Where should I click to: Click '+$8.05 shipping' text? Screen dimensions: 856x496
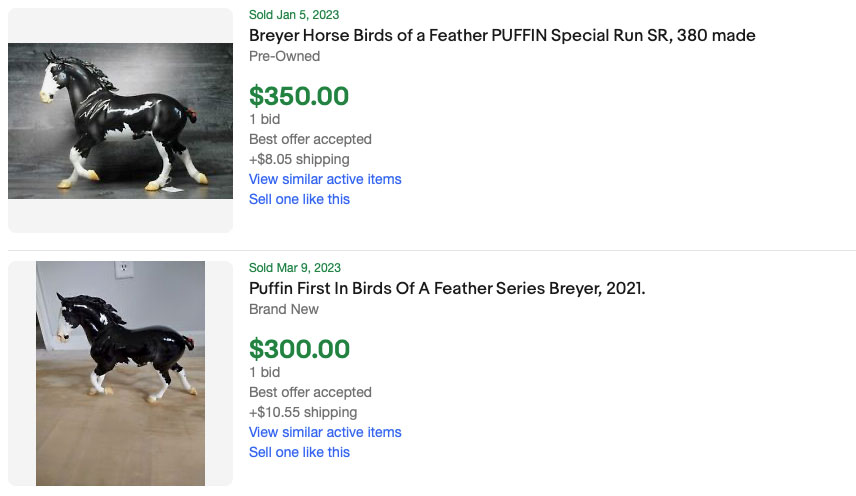click(299, 159)
